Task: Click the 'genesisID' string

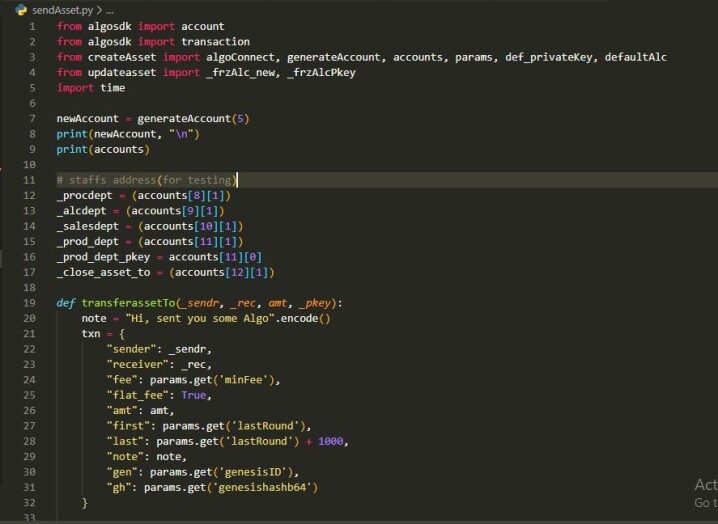Action: click(x=256, y=472)
